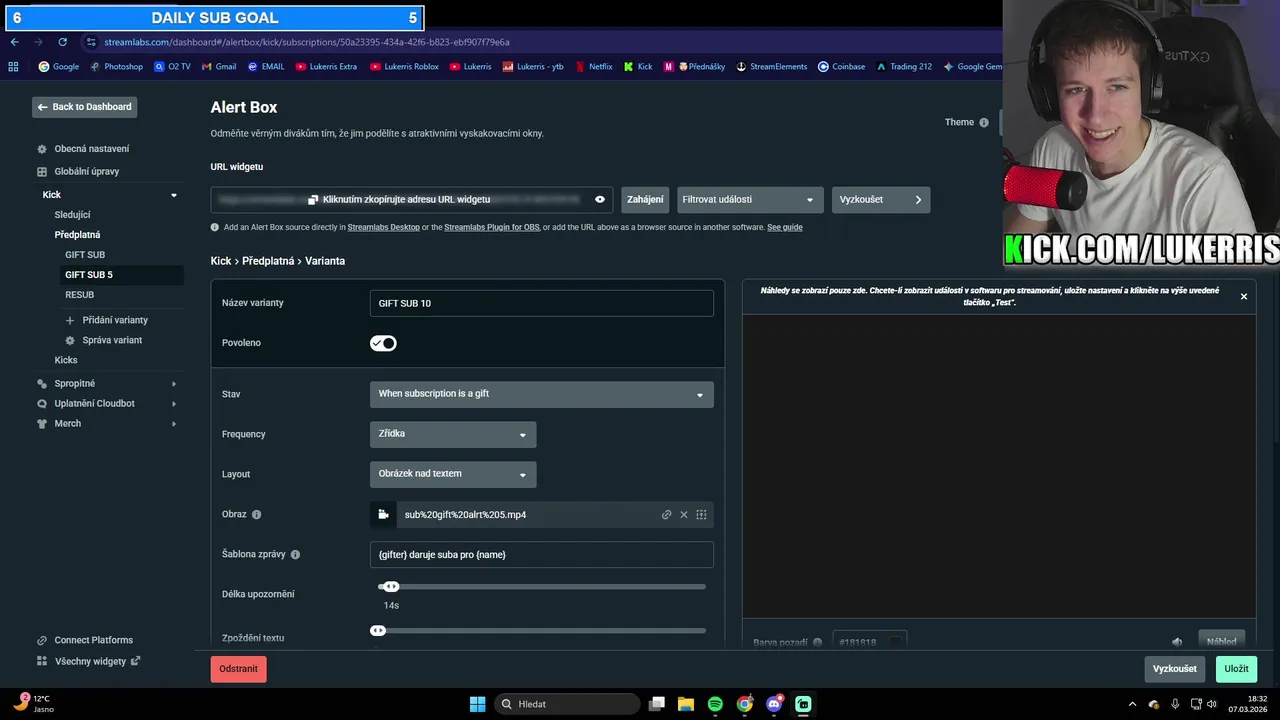Expand the Spropitné section

(x=174, y=384)
